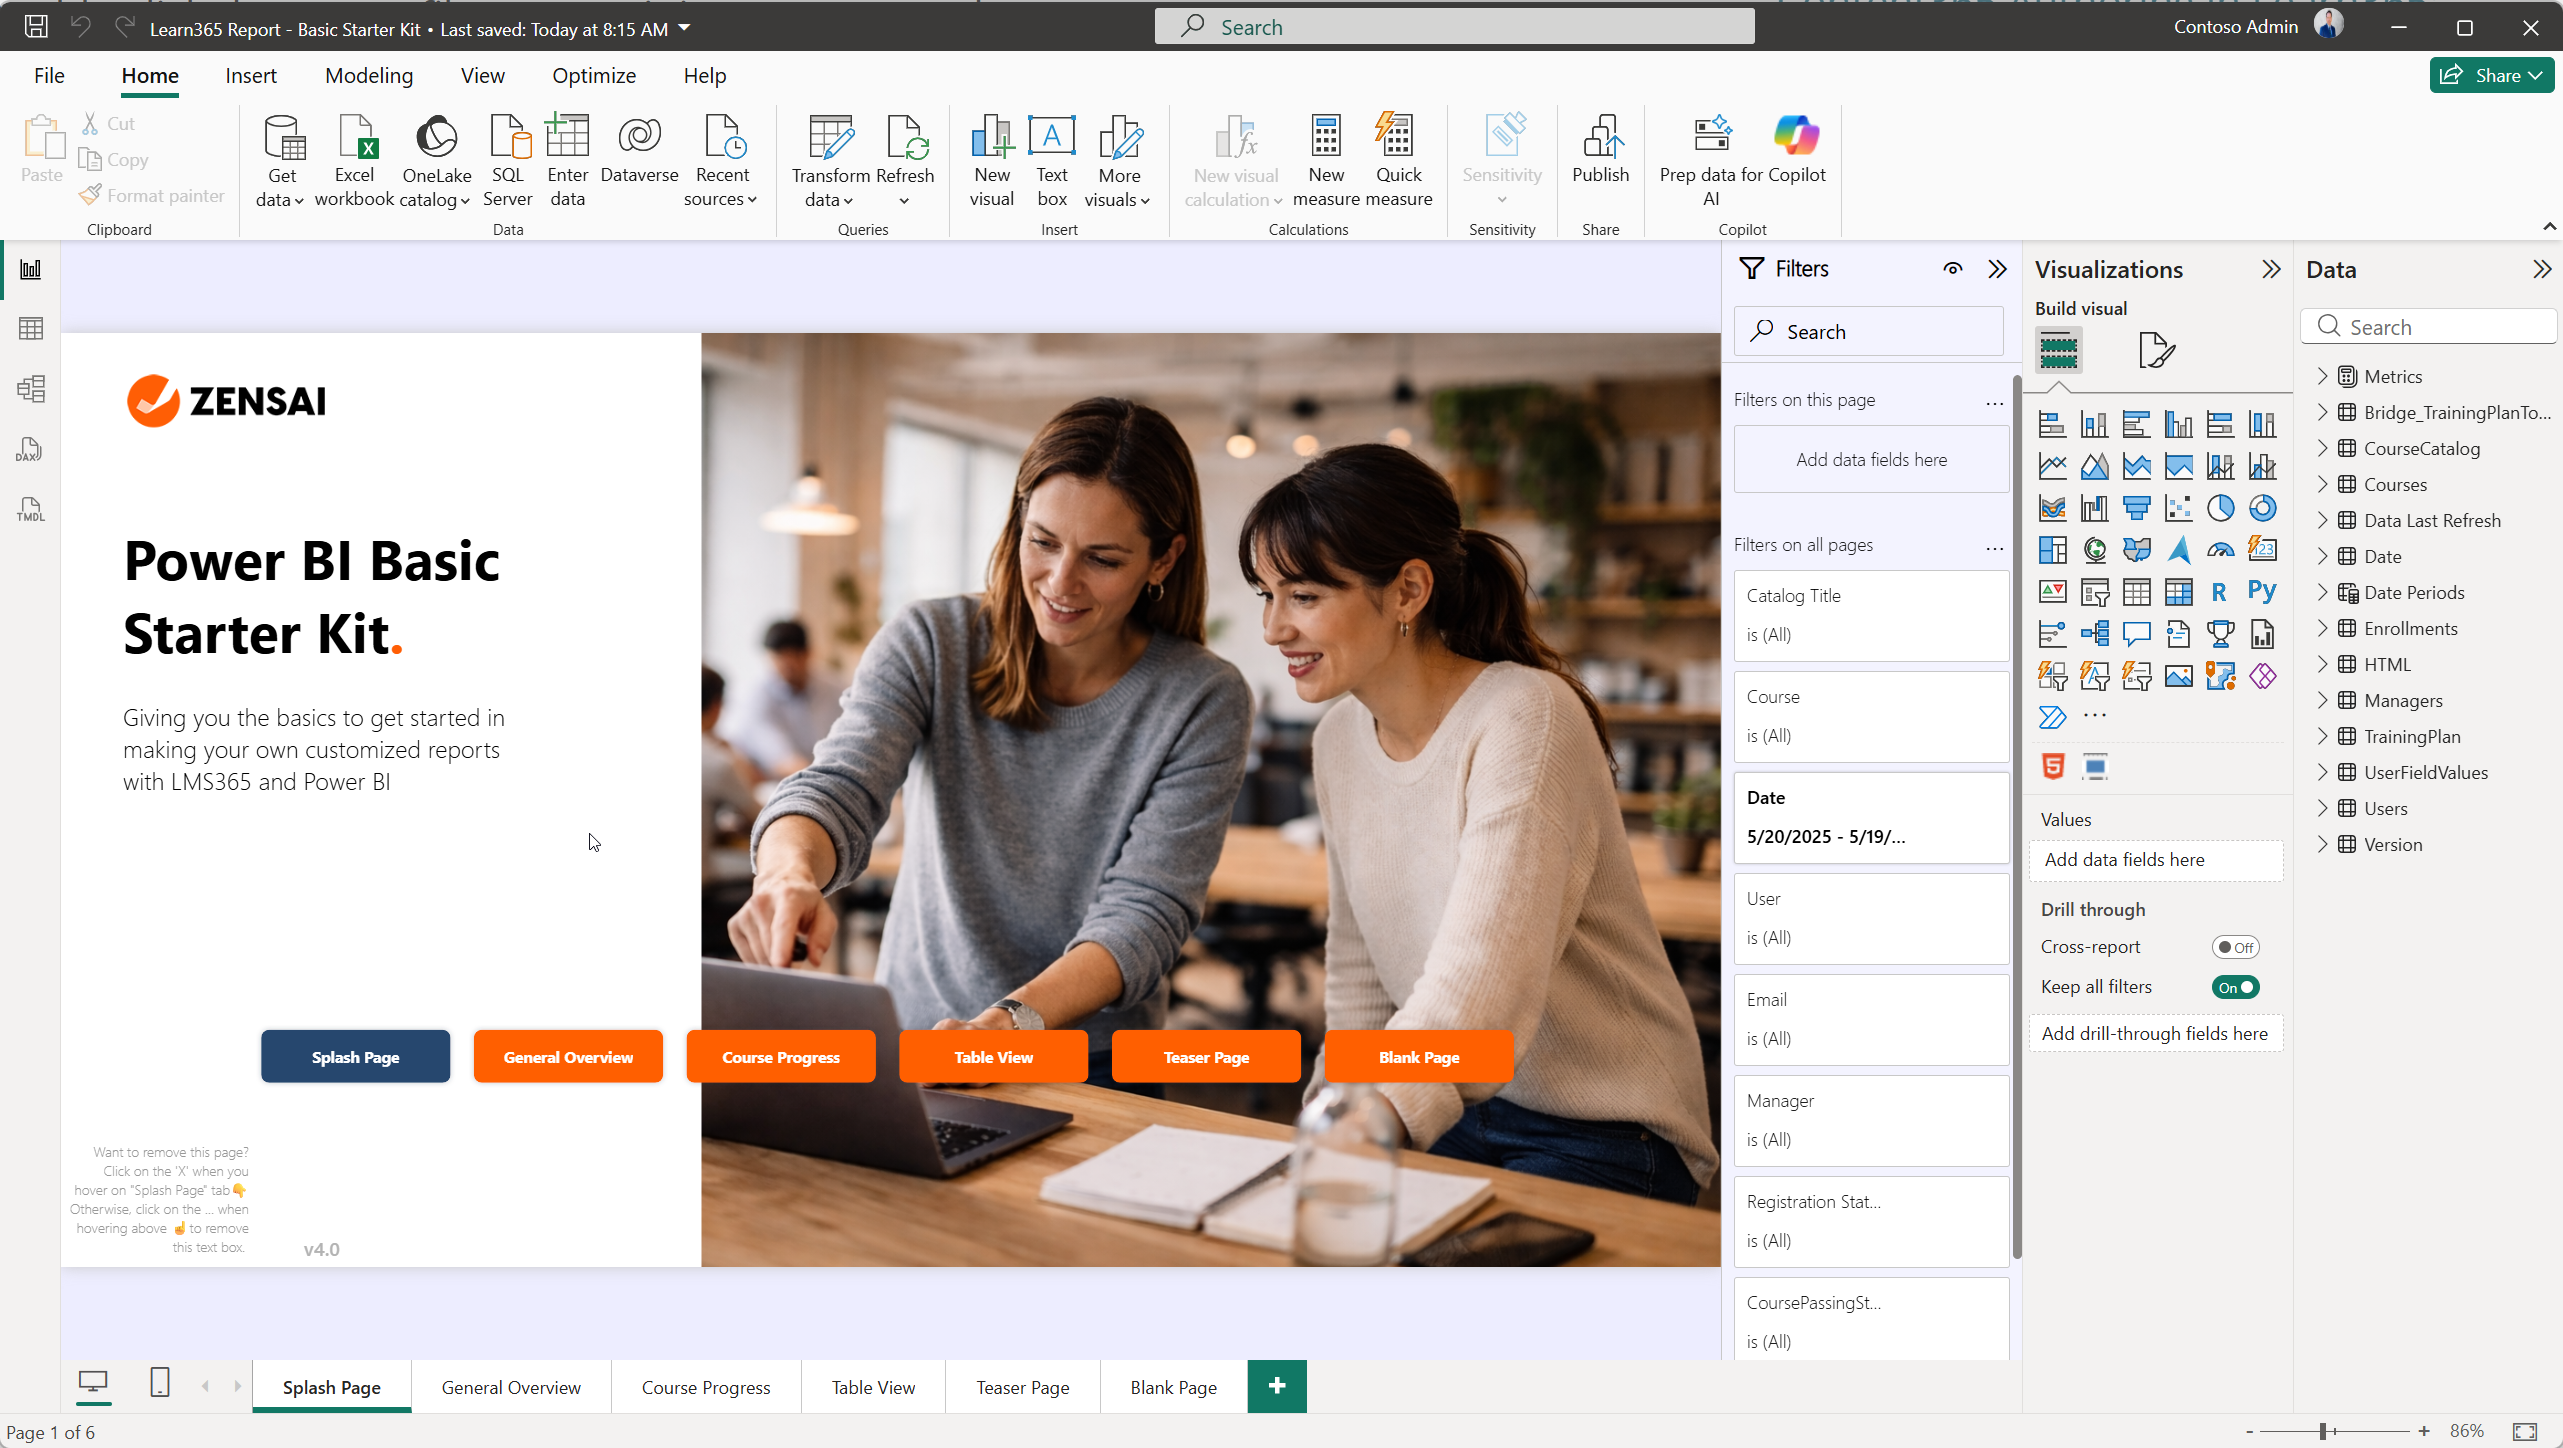Click the title bar Search box
The width and height of the screenshot is (2563, 1448).
coord(1454,27)
